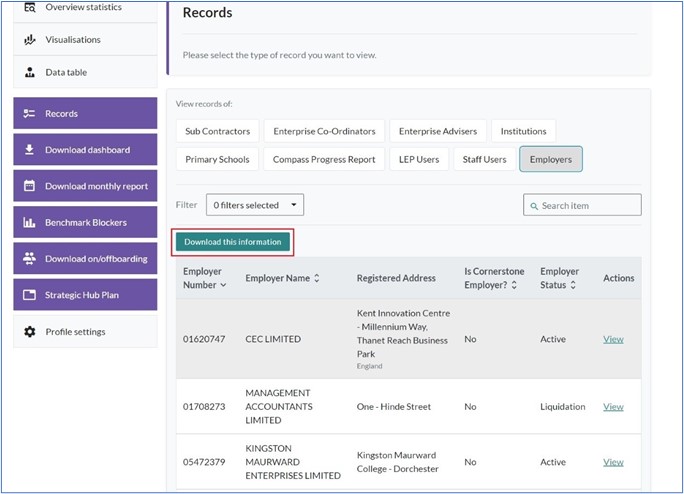Open the Data table section

pos(85,72)
